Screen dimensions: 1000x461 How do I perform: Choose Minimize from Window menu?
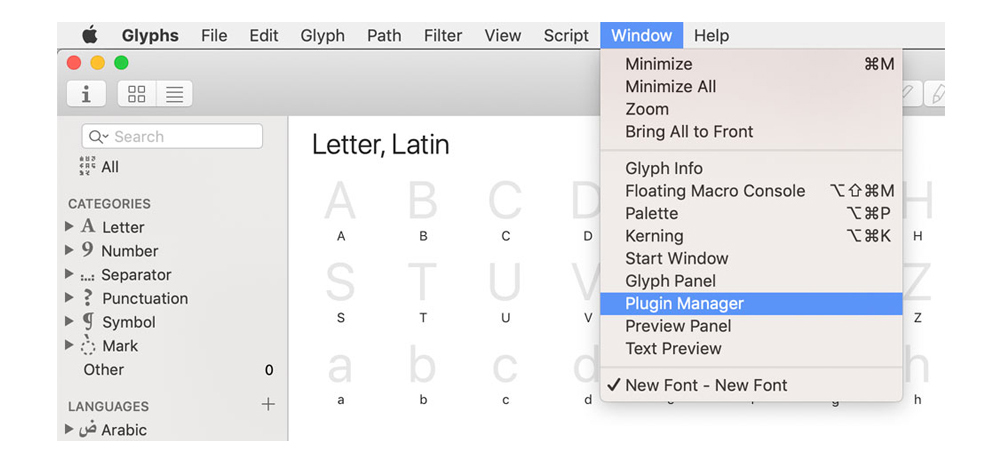coord(751,64)
